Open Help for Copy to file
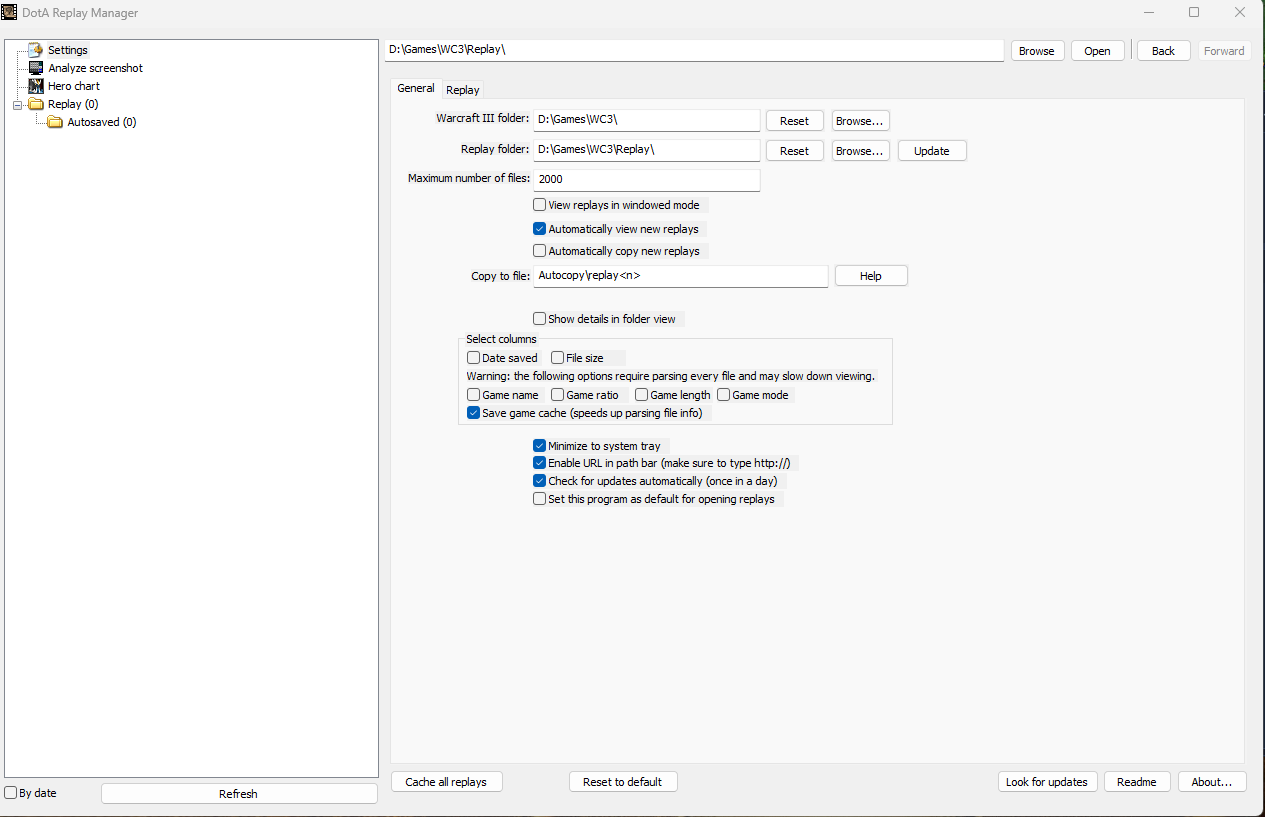The image size is (1265, 817). tap(871, 276)
